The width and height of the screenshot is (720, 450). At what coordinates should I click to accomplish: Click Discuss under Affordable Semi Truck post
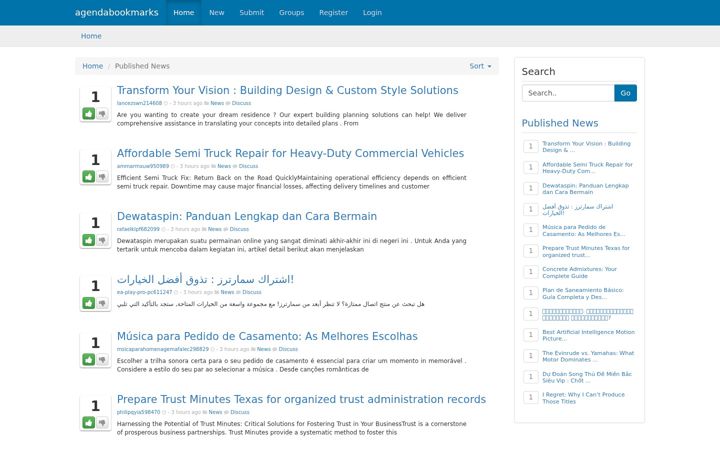point(248,166)
